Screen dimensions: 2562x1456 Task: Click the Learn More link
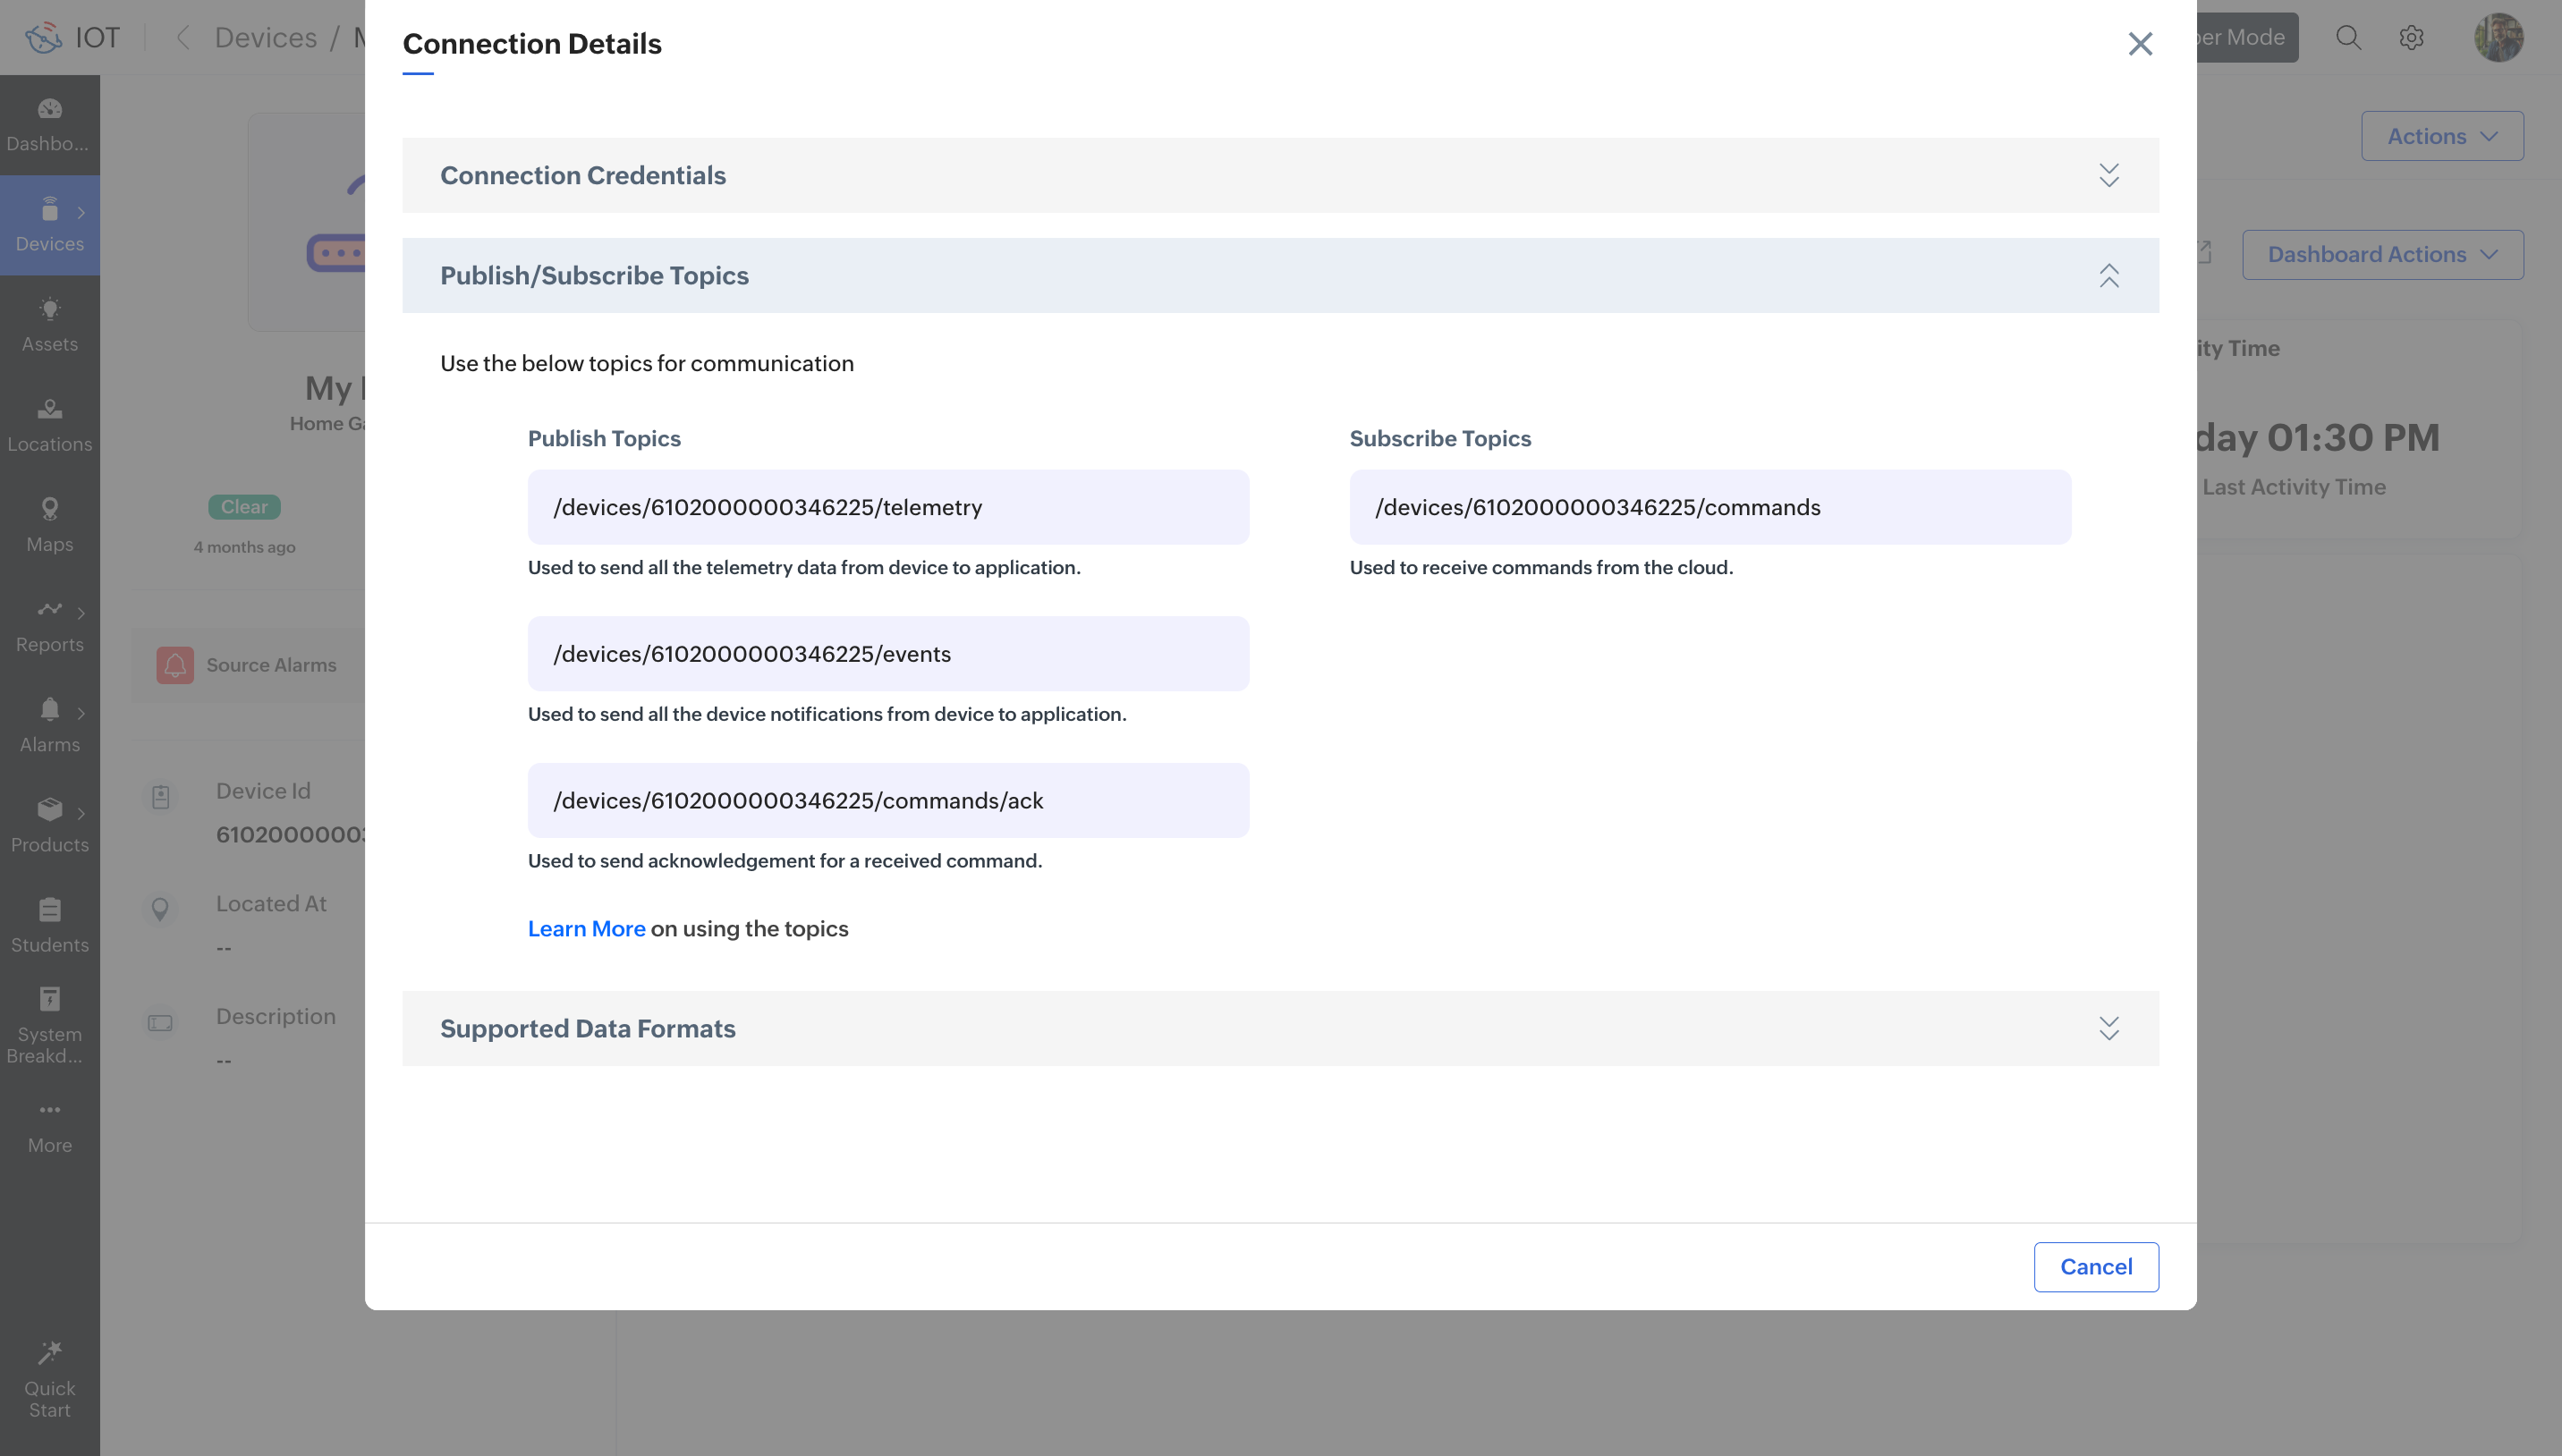[x=586, y=929]
